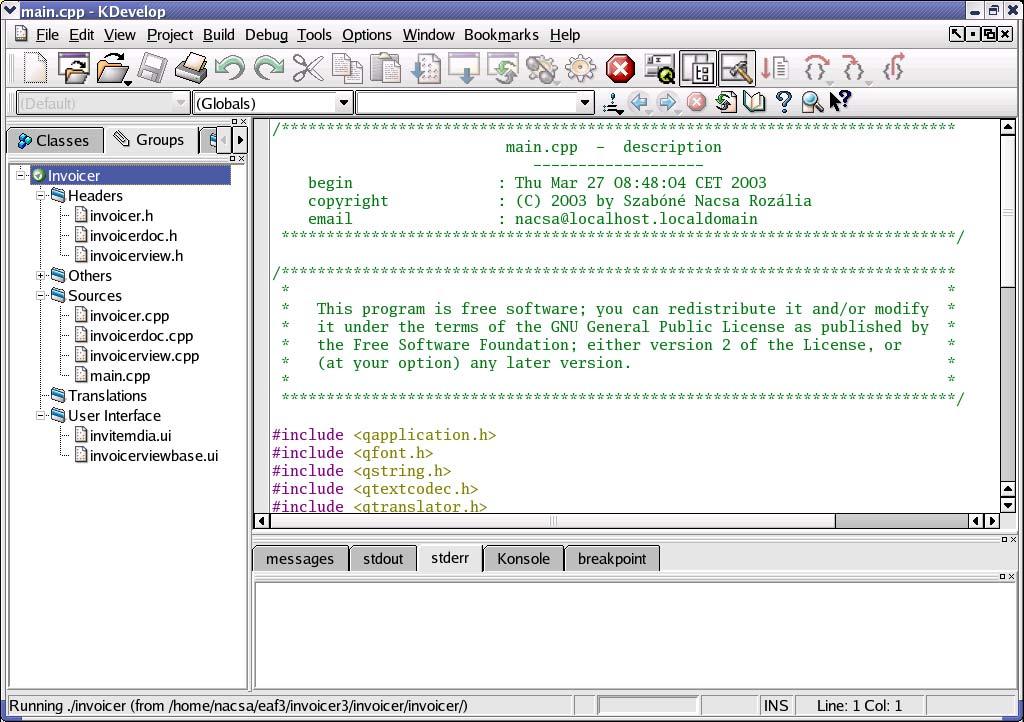Switch to the Groups tab

pyautogui.click(x=149, y=140)
